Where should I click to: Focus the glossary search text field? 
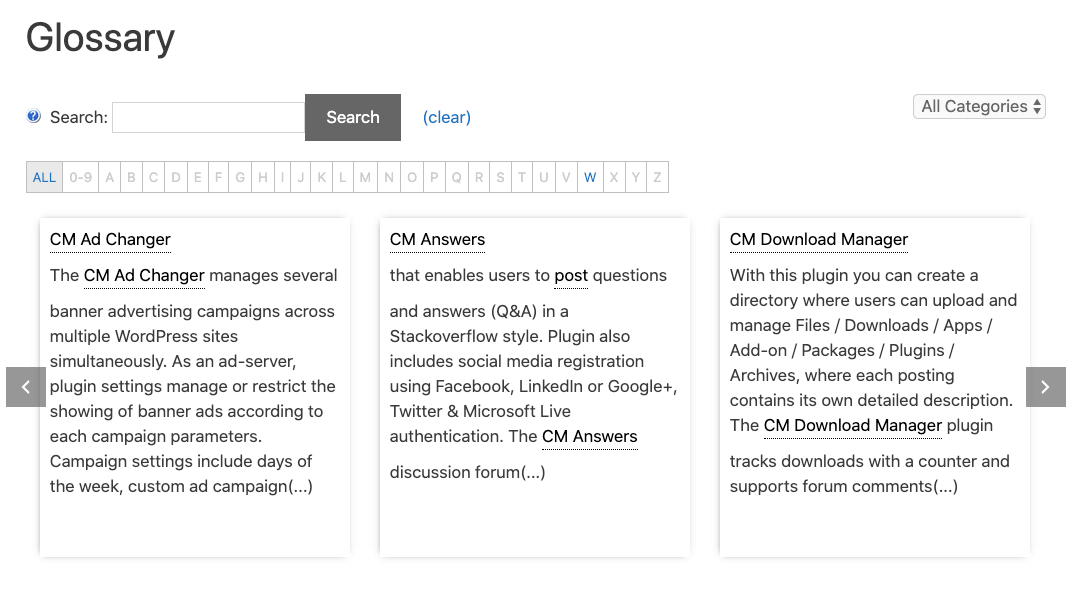pos(208,117)
